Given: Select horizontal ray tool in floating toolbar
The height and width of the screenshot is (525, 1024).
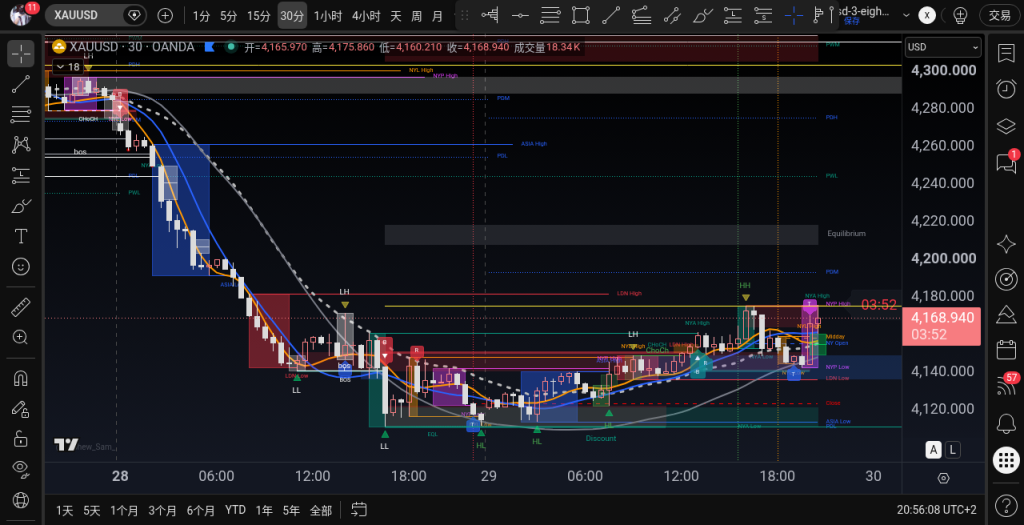Looking at the screenshot, I should click(x=520, y=15).
